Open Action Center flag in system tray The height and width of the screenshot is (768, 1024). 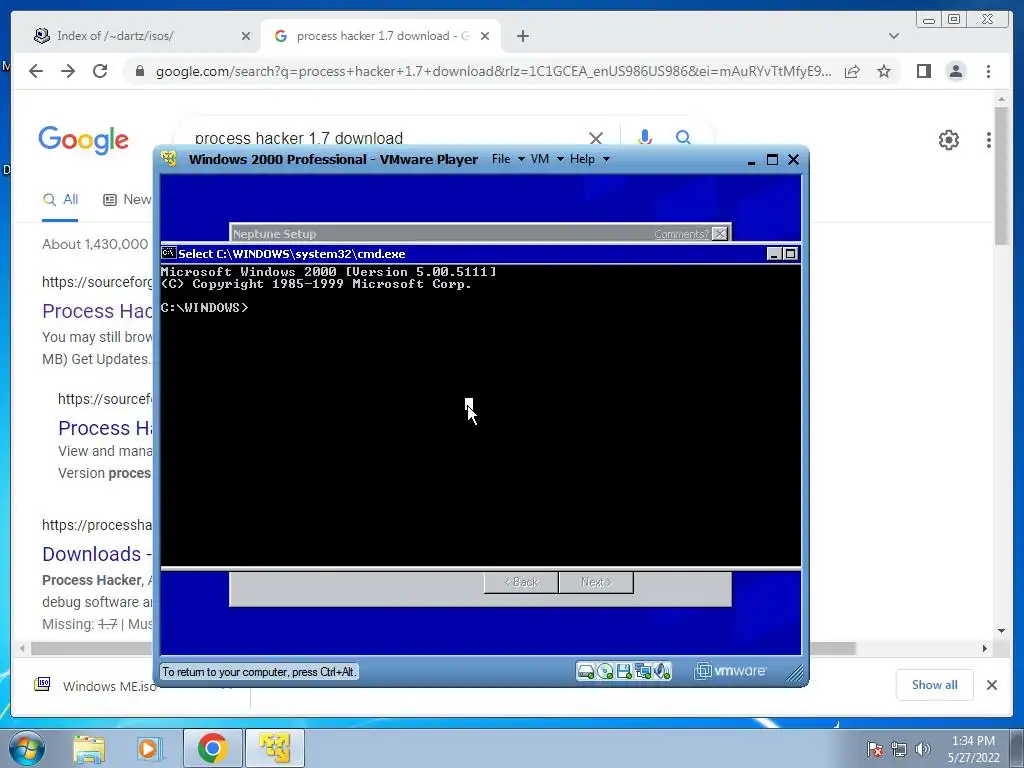click(x=875, y=749)
